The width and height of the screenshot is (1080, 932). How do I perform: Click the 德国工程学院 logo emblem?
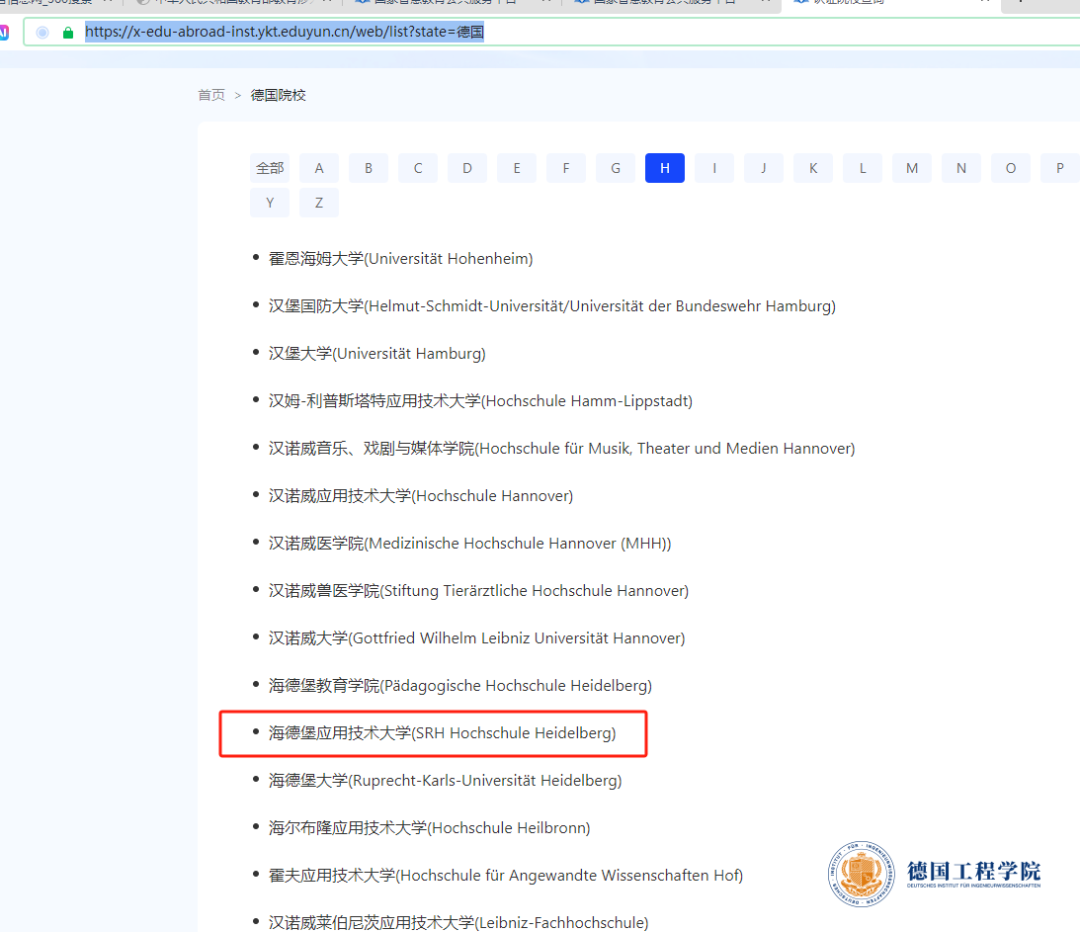[x=861, y=873]
